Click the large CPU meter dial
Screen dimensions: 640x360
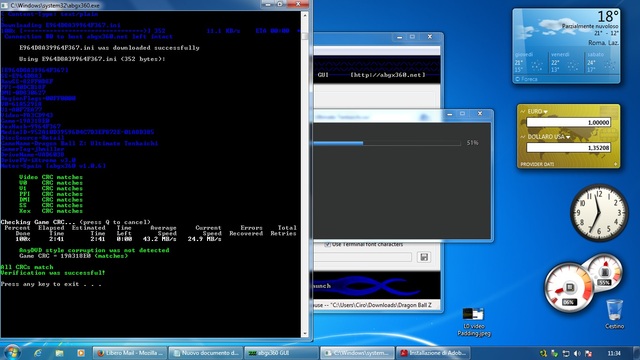[x=569, y=288]
